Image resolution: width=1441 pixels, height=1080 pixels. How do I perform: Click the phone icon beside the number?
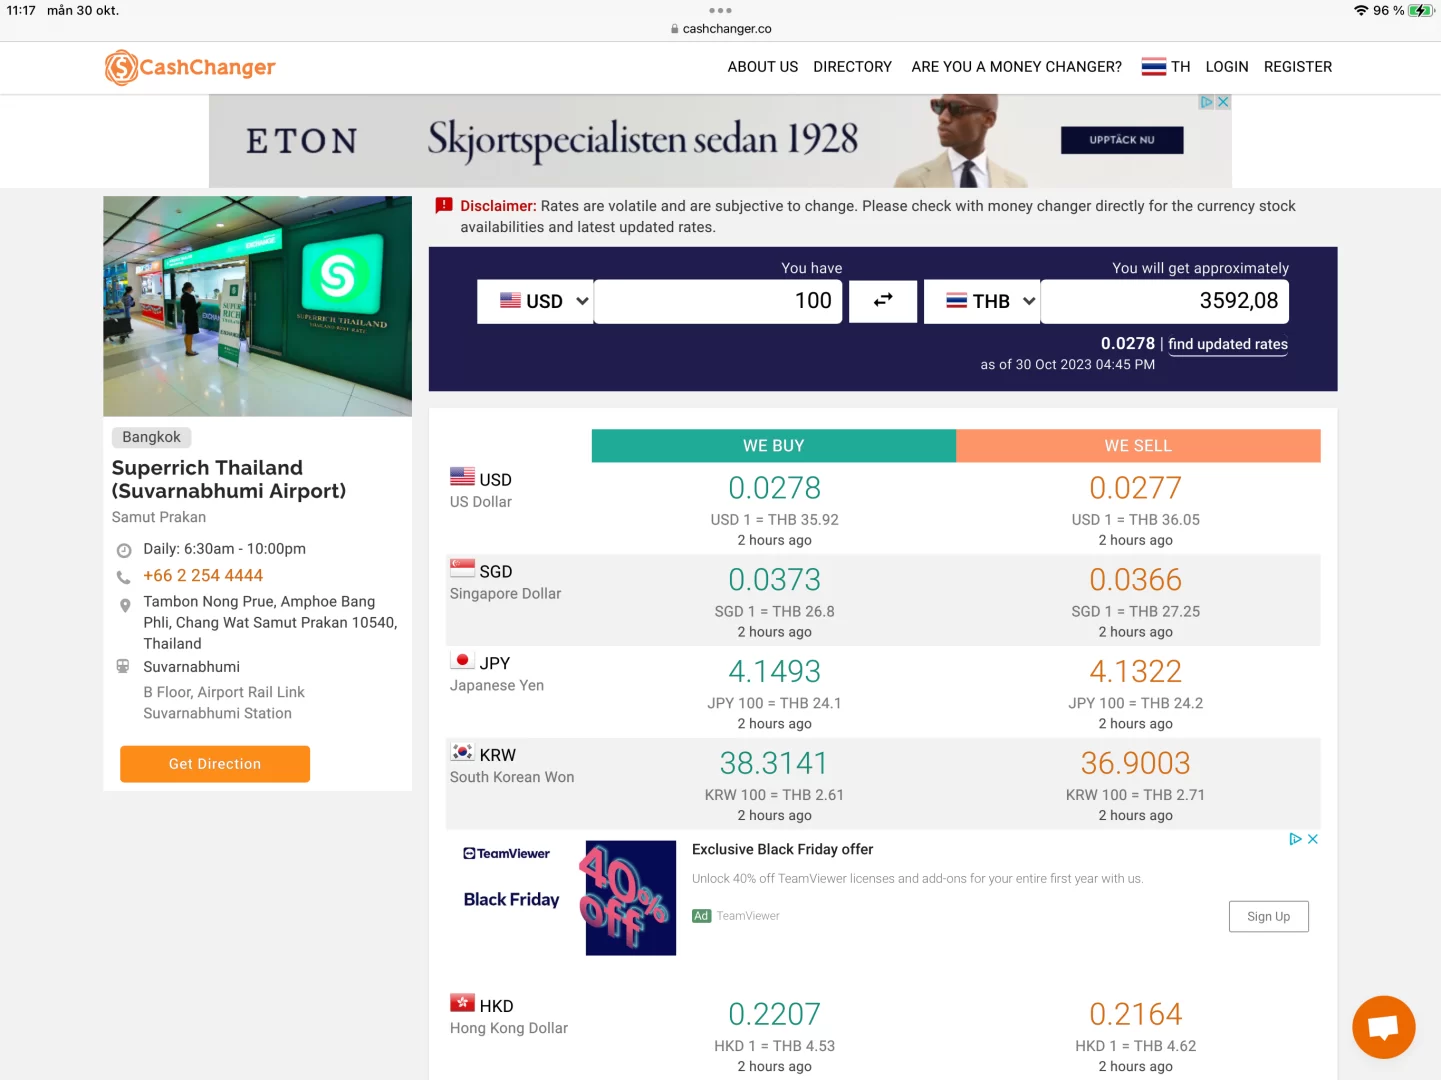124,577
